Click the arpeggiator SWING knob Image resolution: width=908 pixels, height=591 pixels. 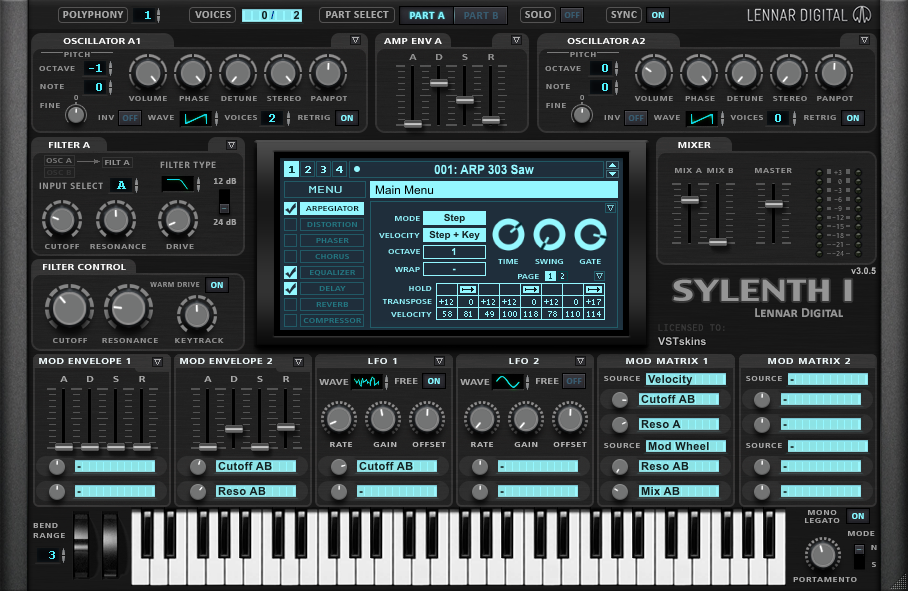(549, 235)
